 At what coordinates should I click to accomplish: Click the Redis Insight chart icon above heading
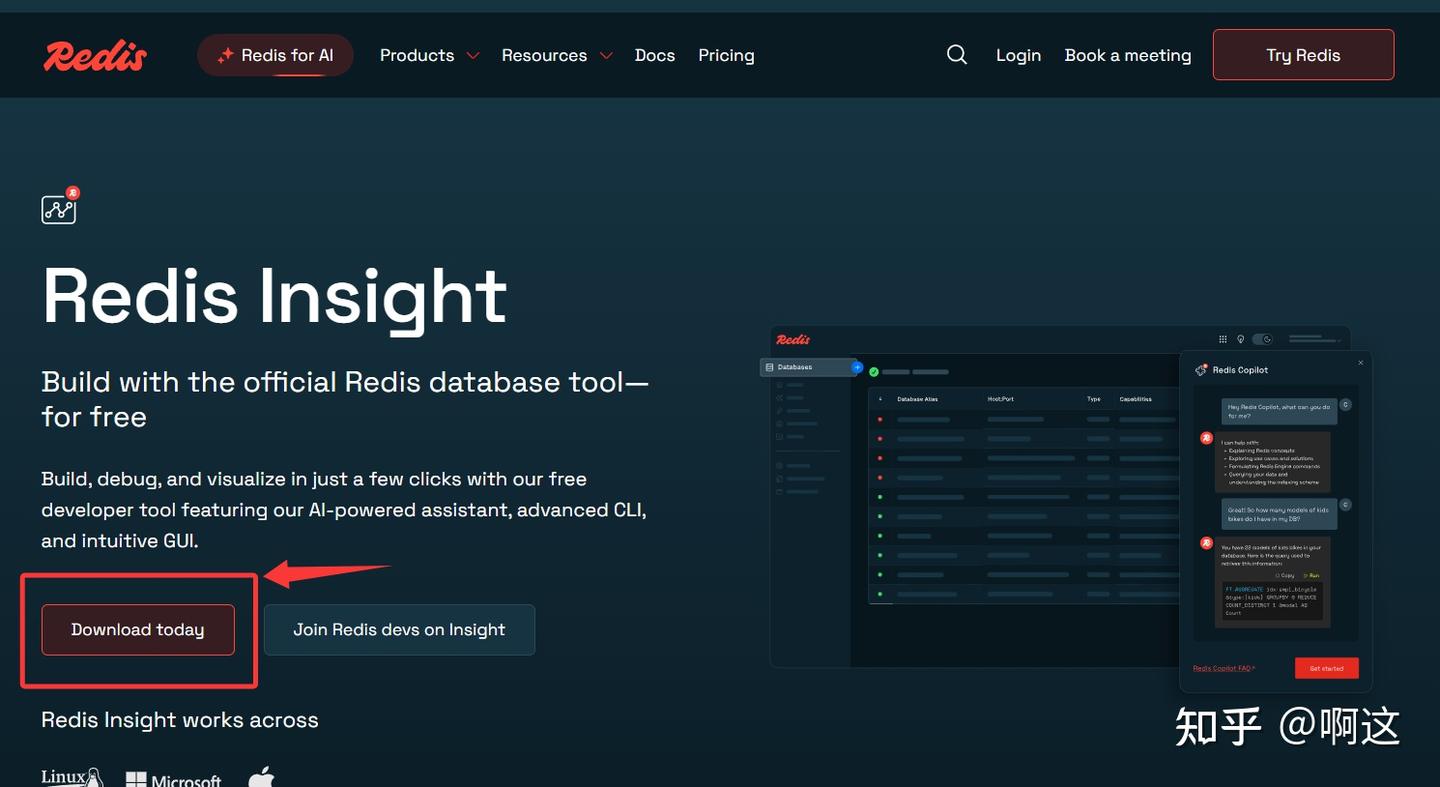(60, 205)
